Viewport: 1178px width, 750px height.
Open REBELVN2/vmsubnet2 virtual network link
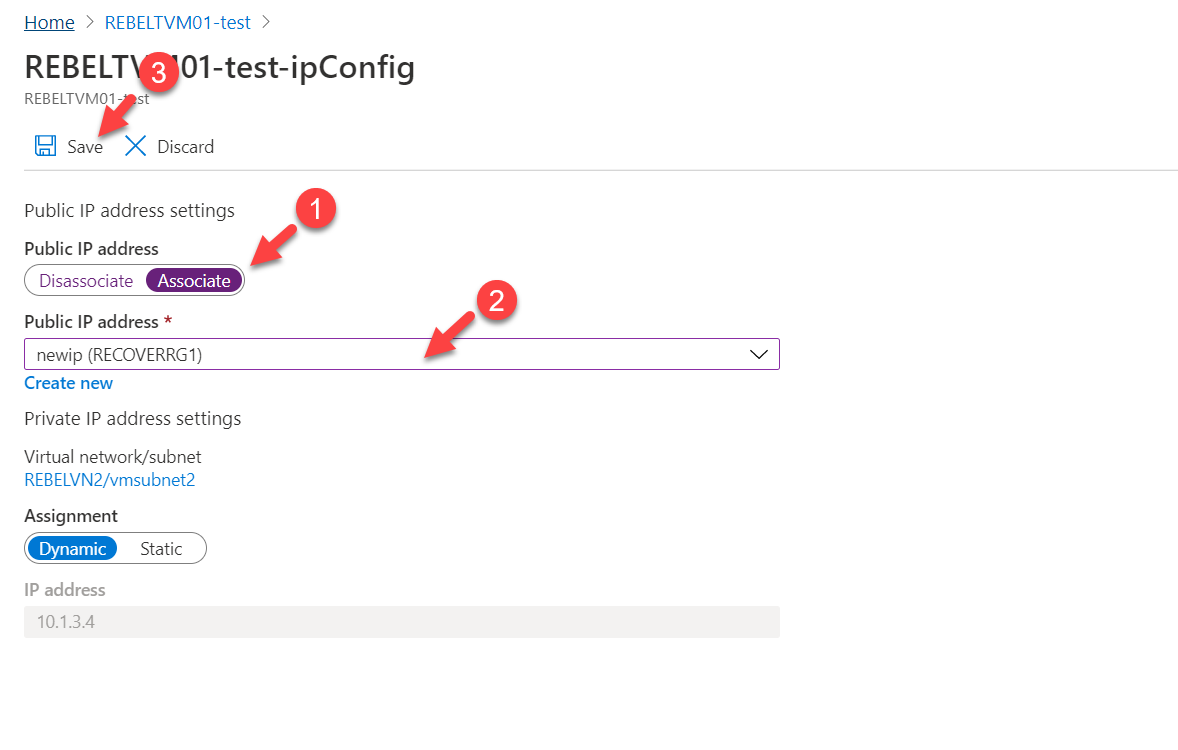tap(110, 479)
